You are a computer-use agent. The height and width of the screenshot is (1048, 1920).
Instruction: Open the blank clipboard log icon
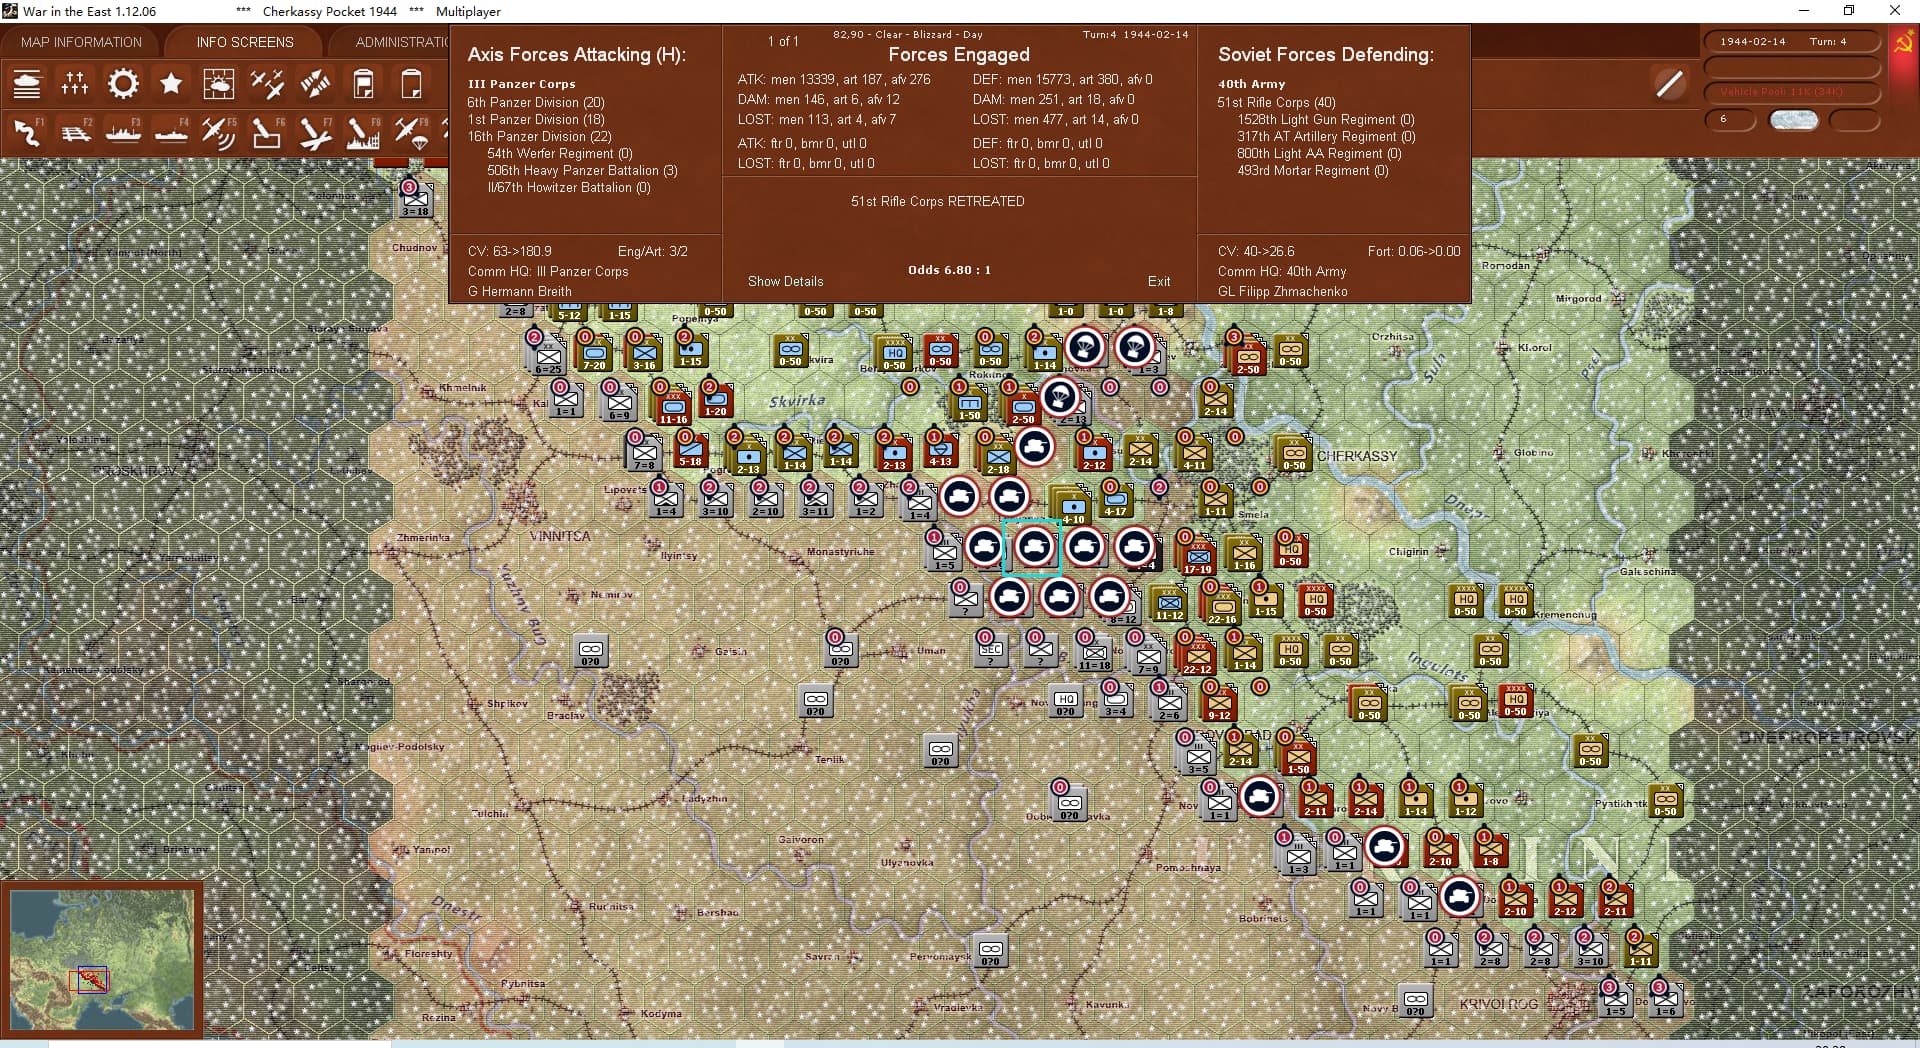click(411, 84)
